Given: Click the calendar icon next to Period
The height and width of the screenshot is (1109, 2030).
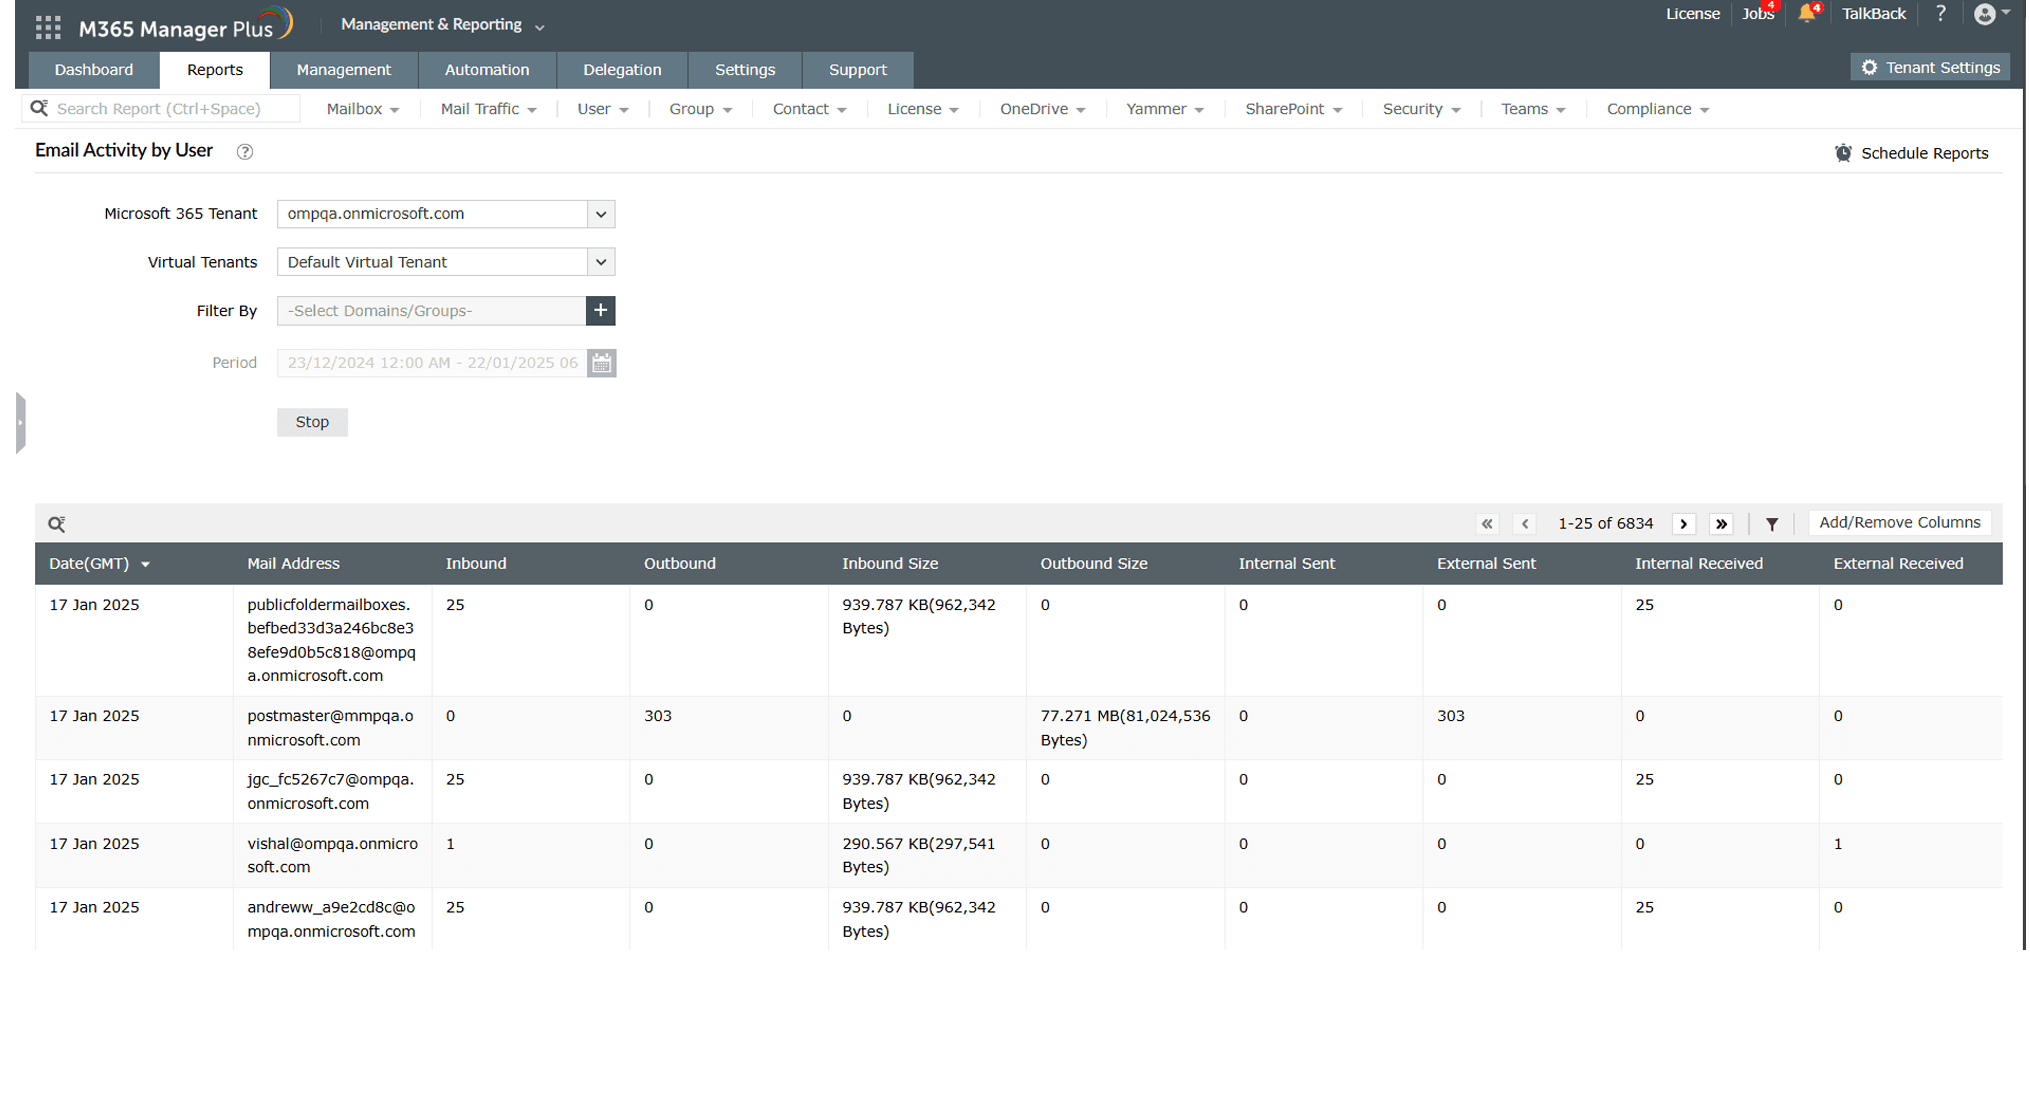Looking at the screenshot, I should [x=601, y=363].
